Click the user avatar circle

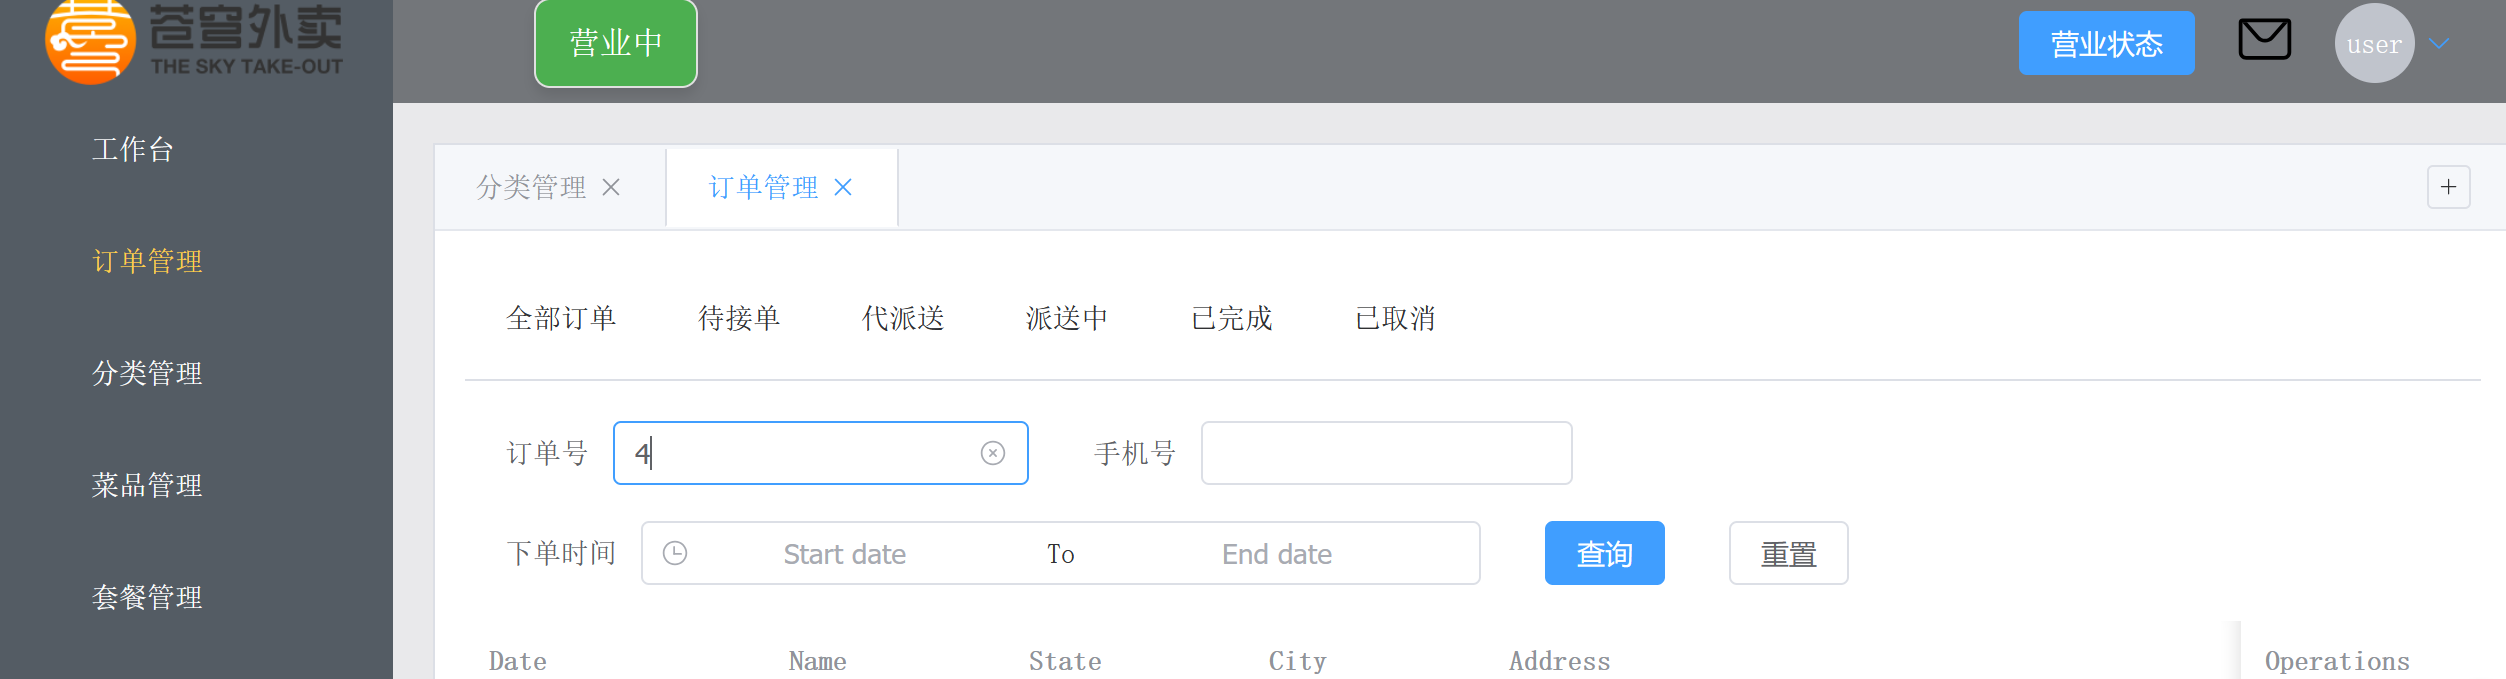tap(2374, 43)
